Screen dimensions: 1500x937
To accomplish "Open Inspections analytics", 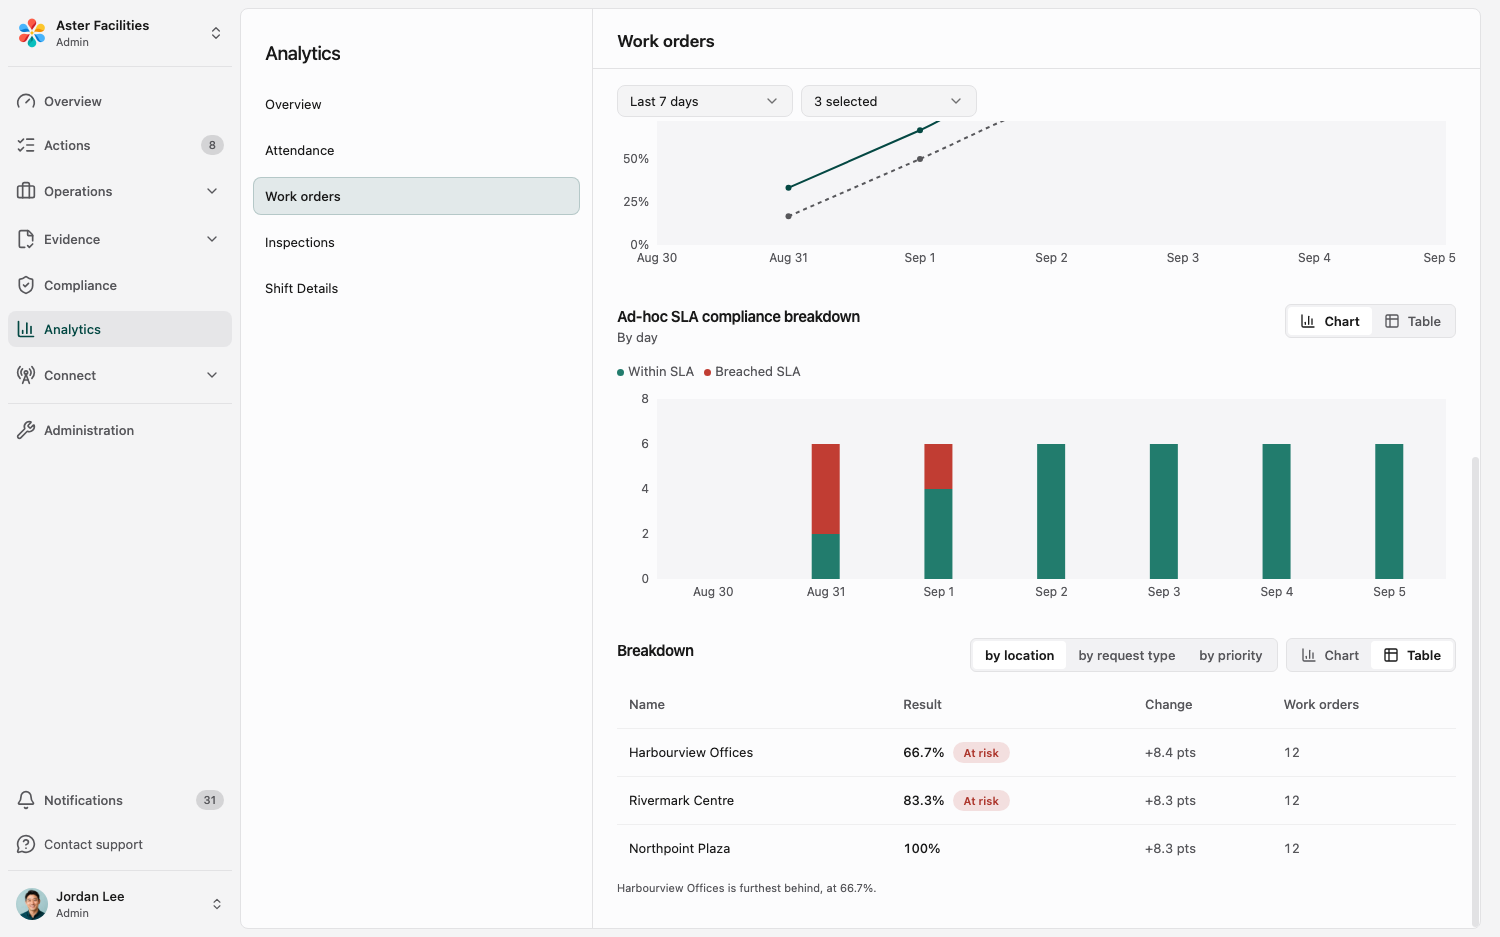I will coord(416,242).
